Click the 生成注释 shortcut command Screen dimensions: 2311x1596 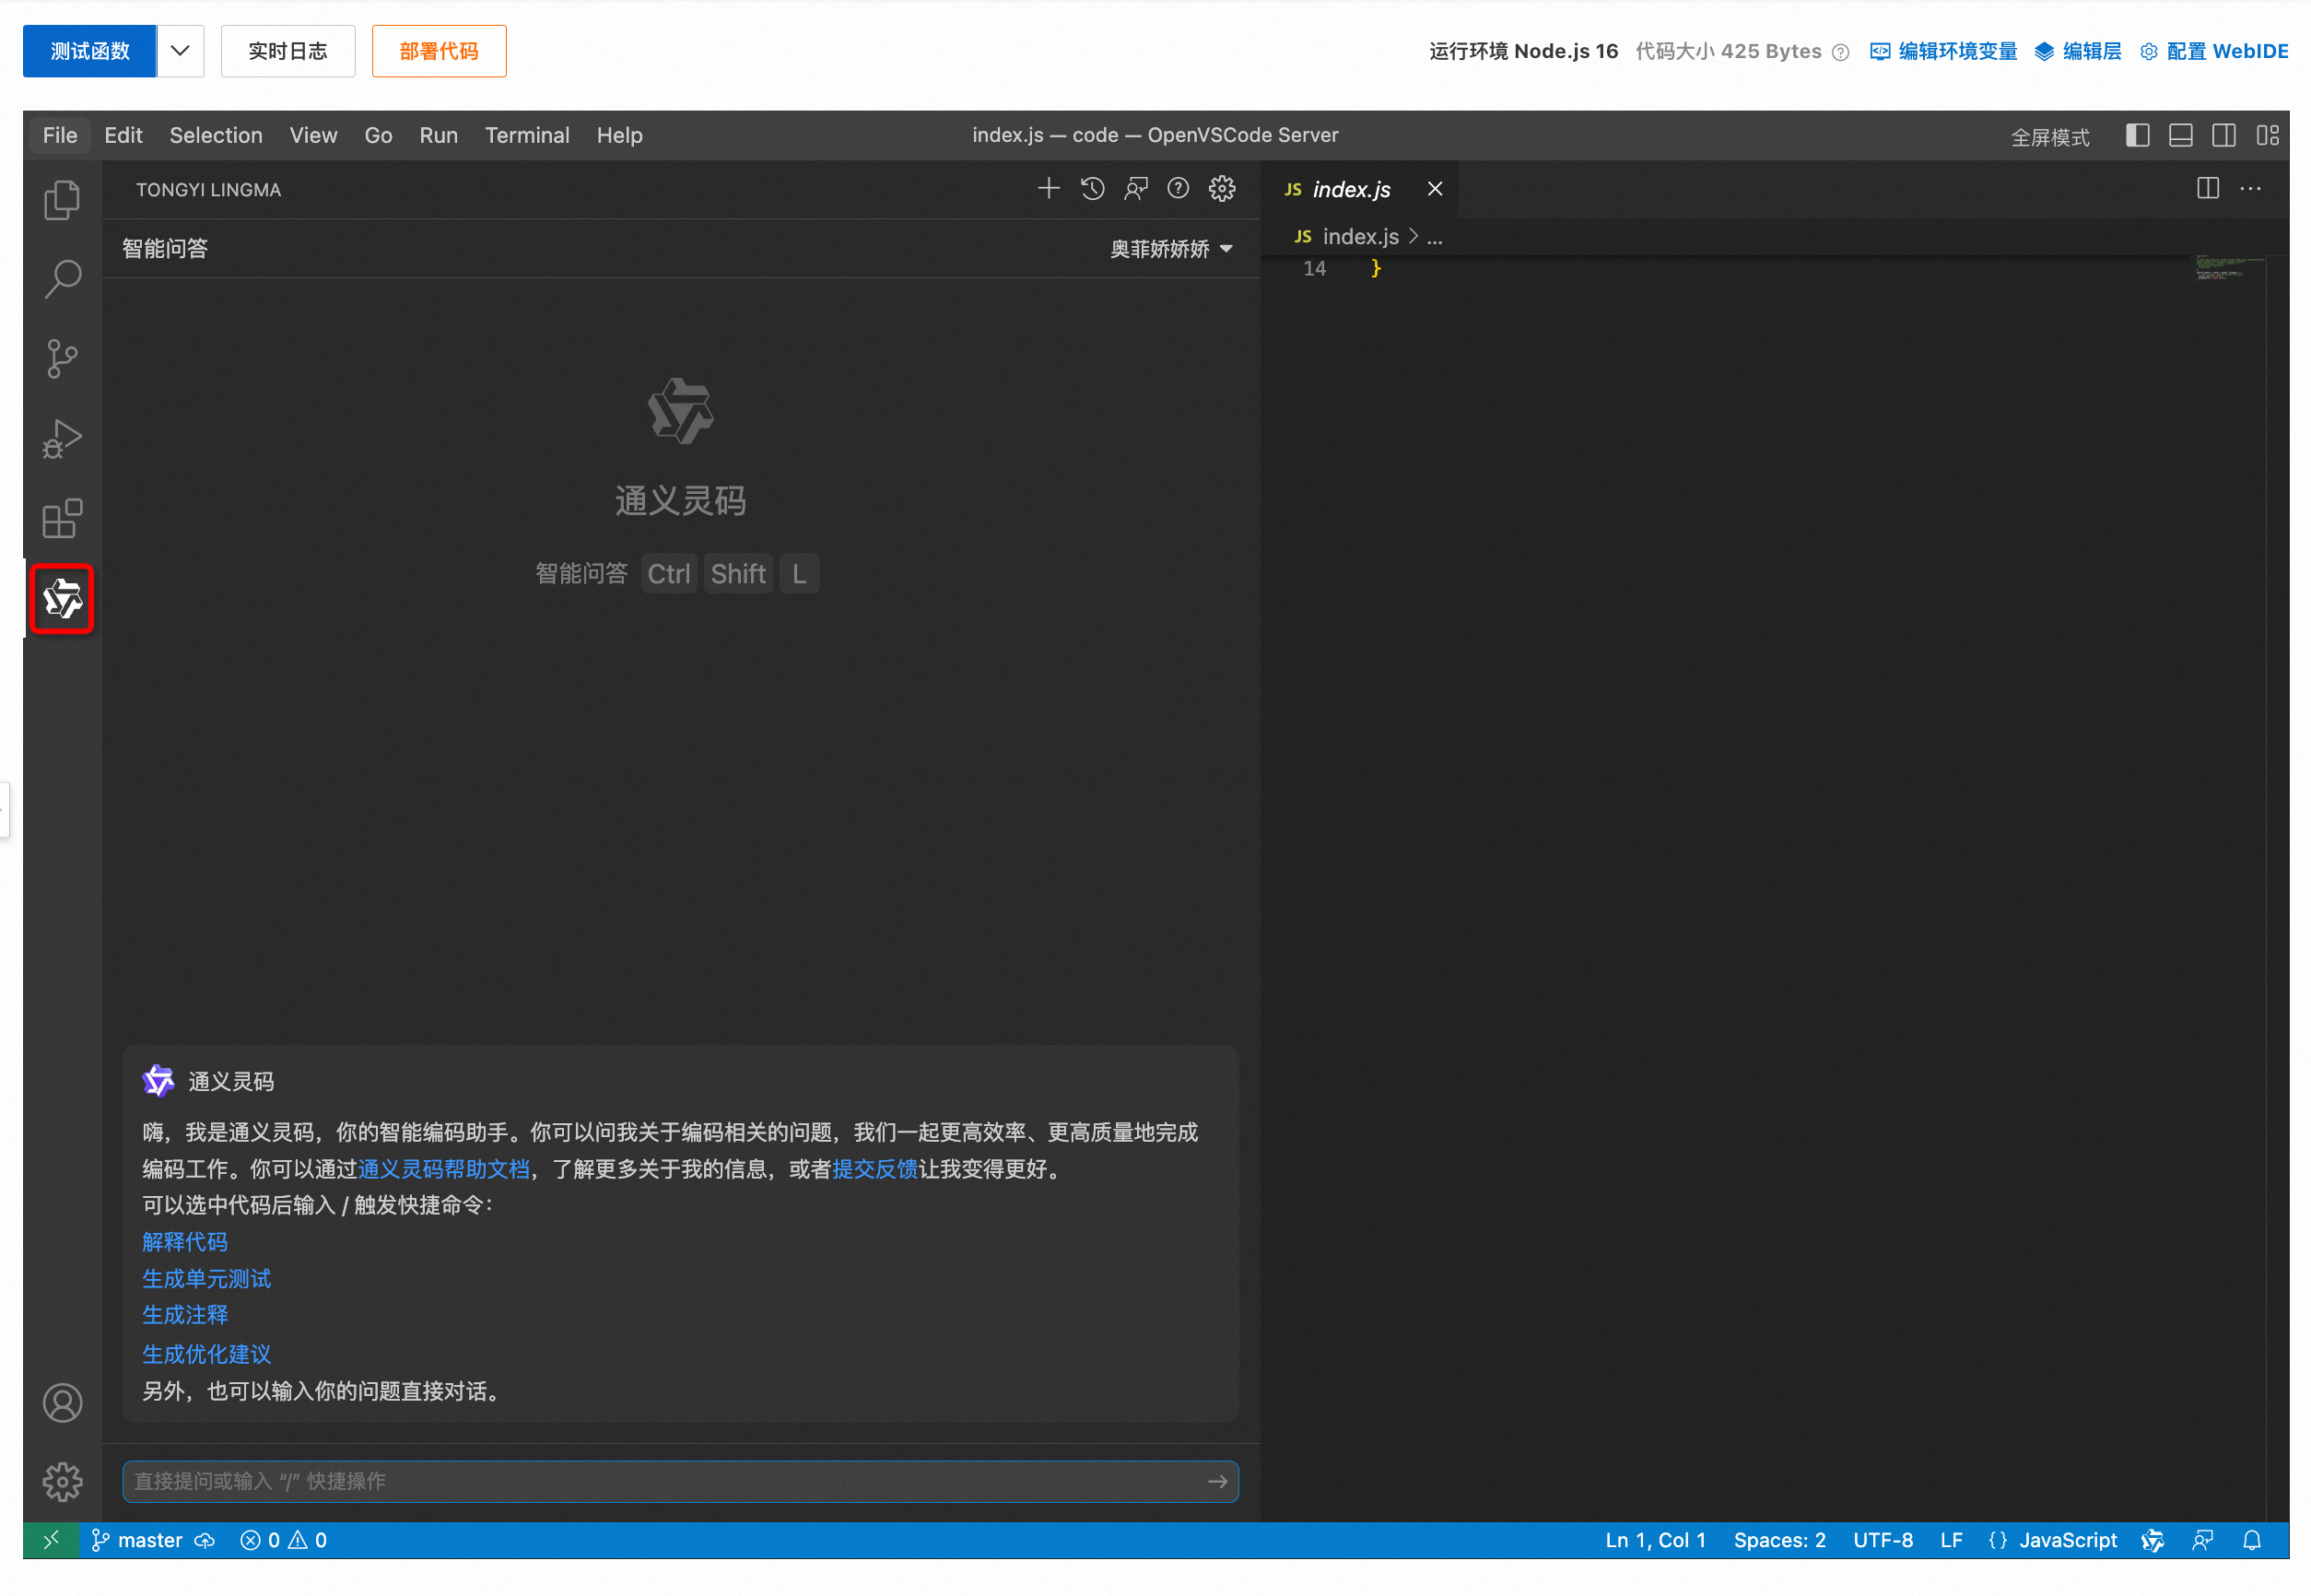pyautogui.click(x=185, y=1315)
